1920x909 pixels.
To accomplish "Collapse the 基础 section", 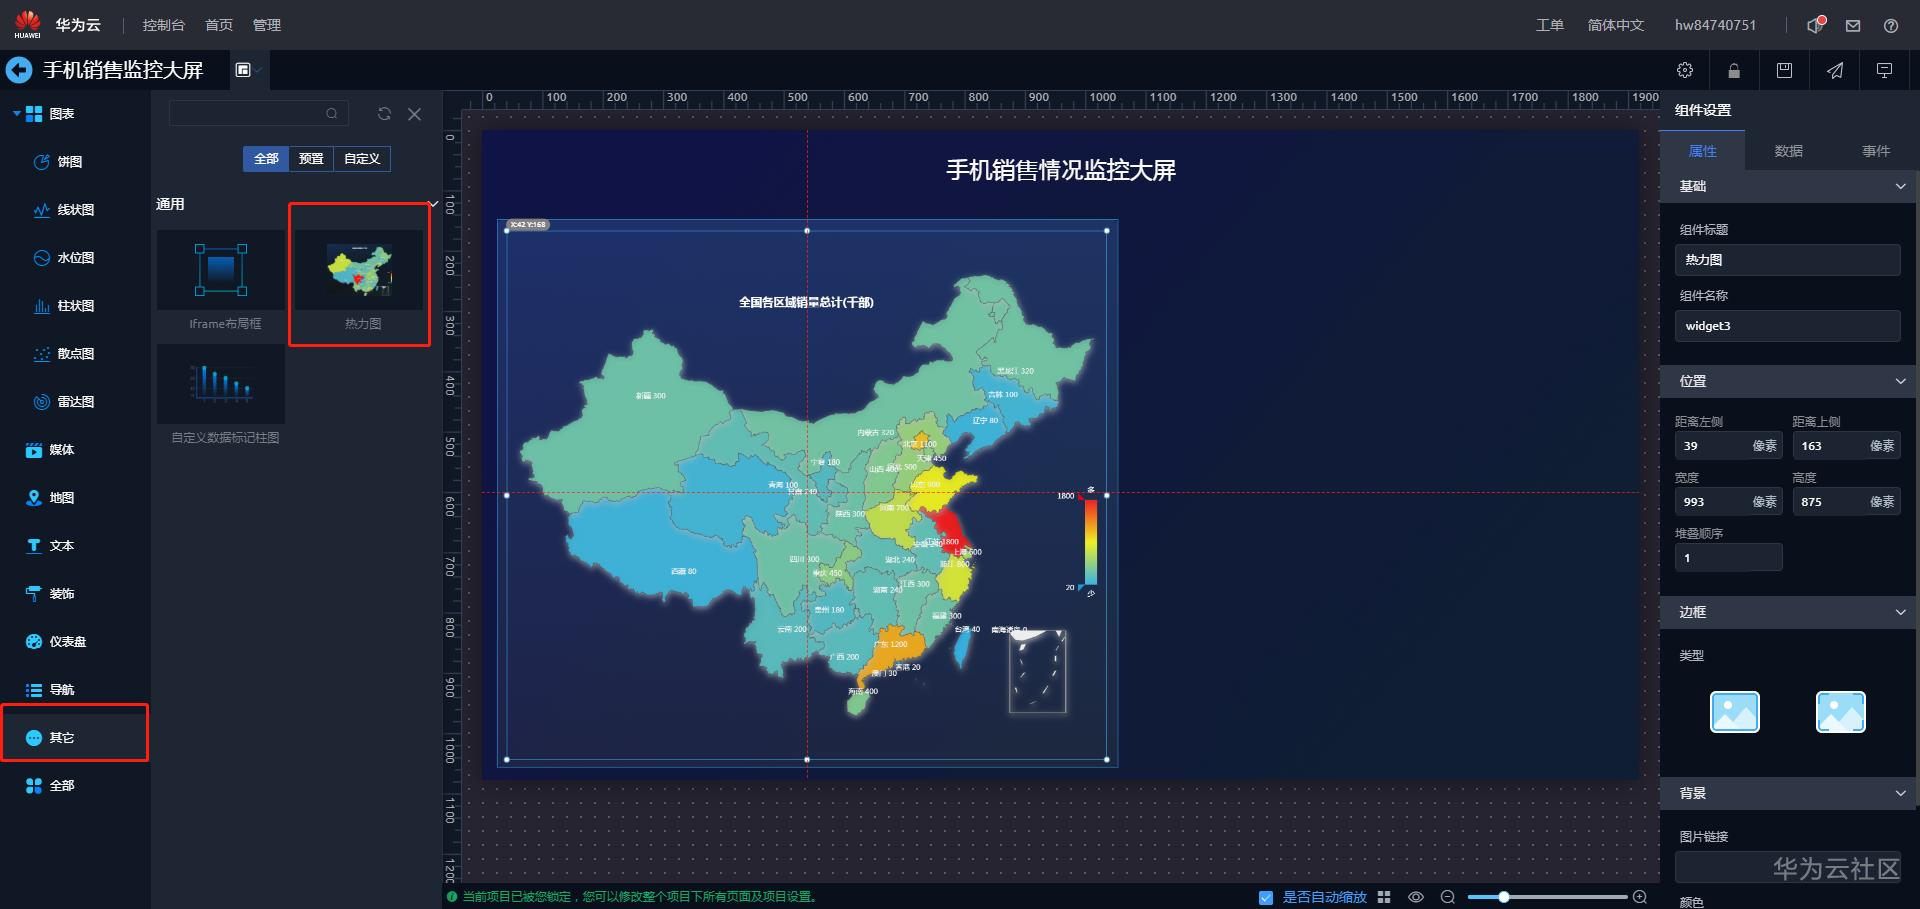I will coord(1900,186).
